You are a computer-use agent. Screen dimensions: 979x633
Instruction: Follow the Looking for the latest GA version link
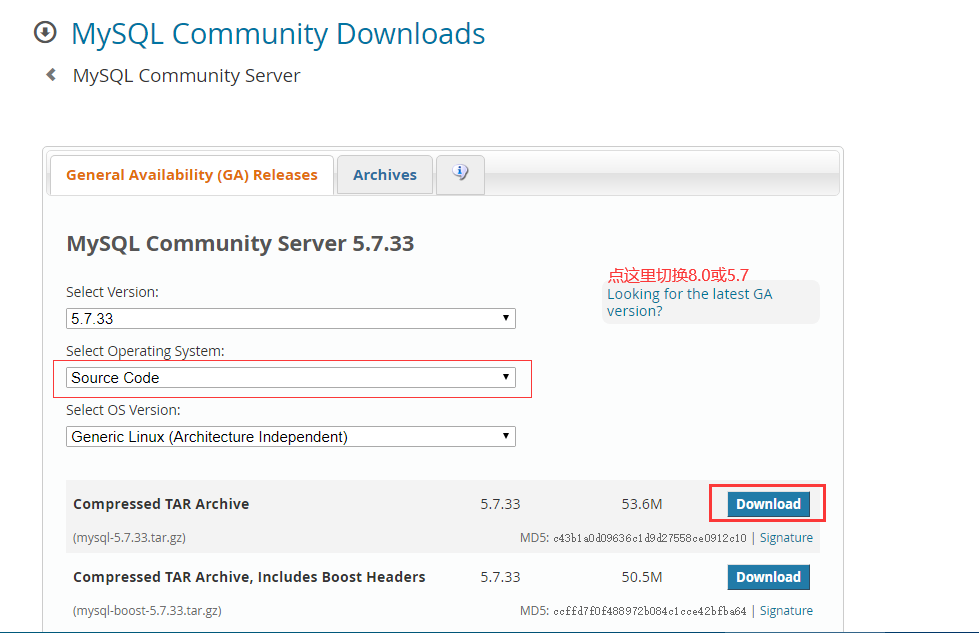689,302
